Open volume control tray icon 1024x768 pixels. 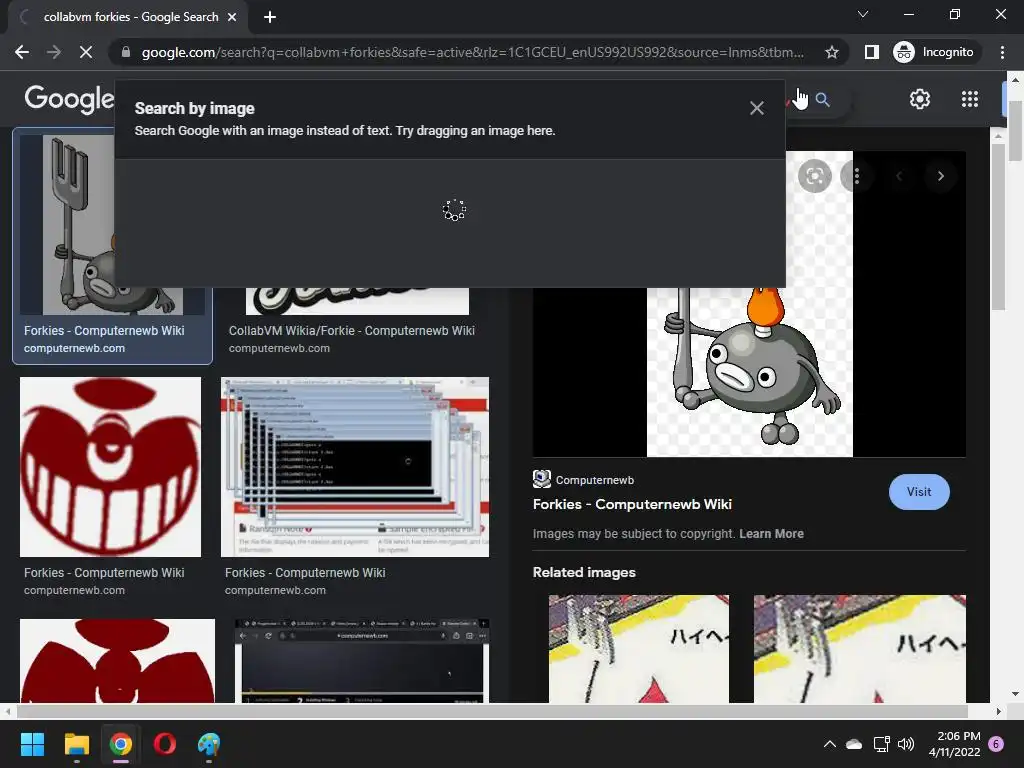[906, 744]
